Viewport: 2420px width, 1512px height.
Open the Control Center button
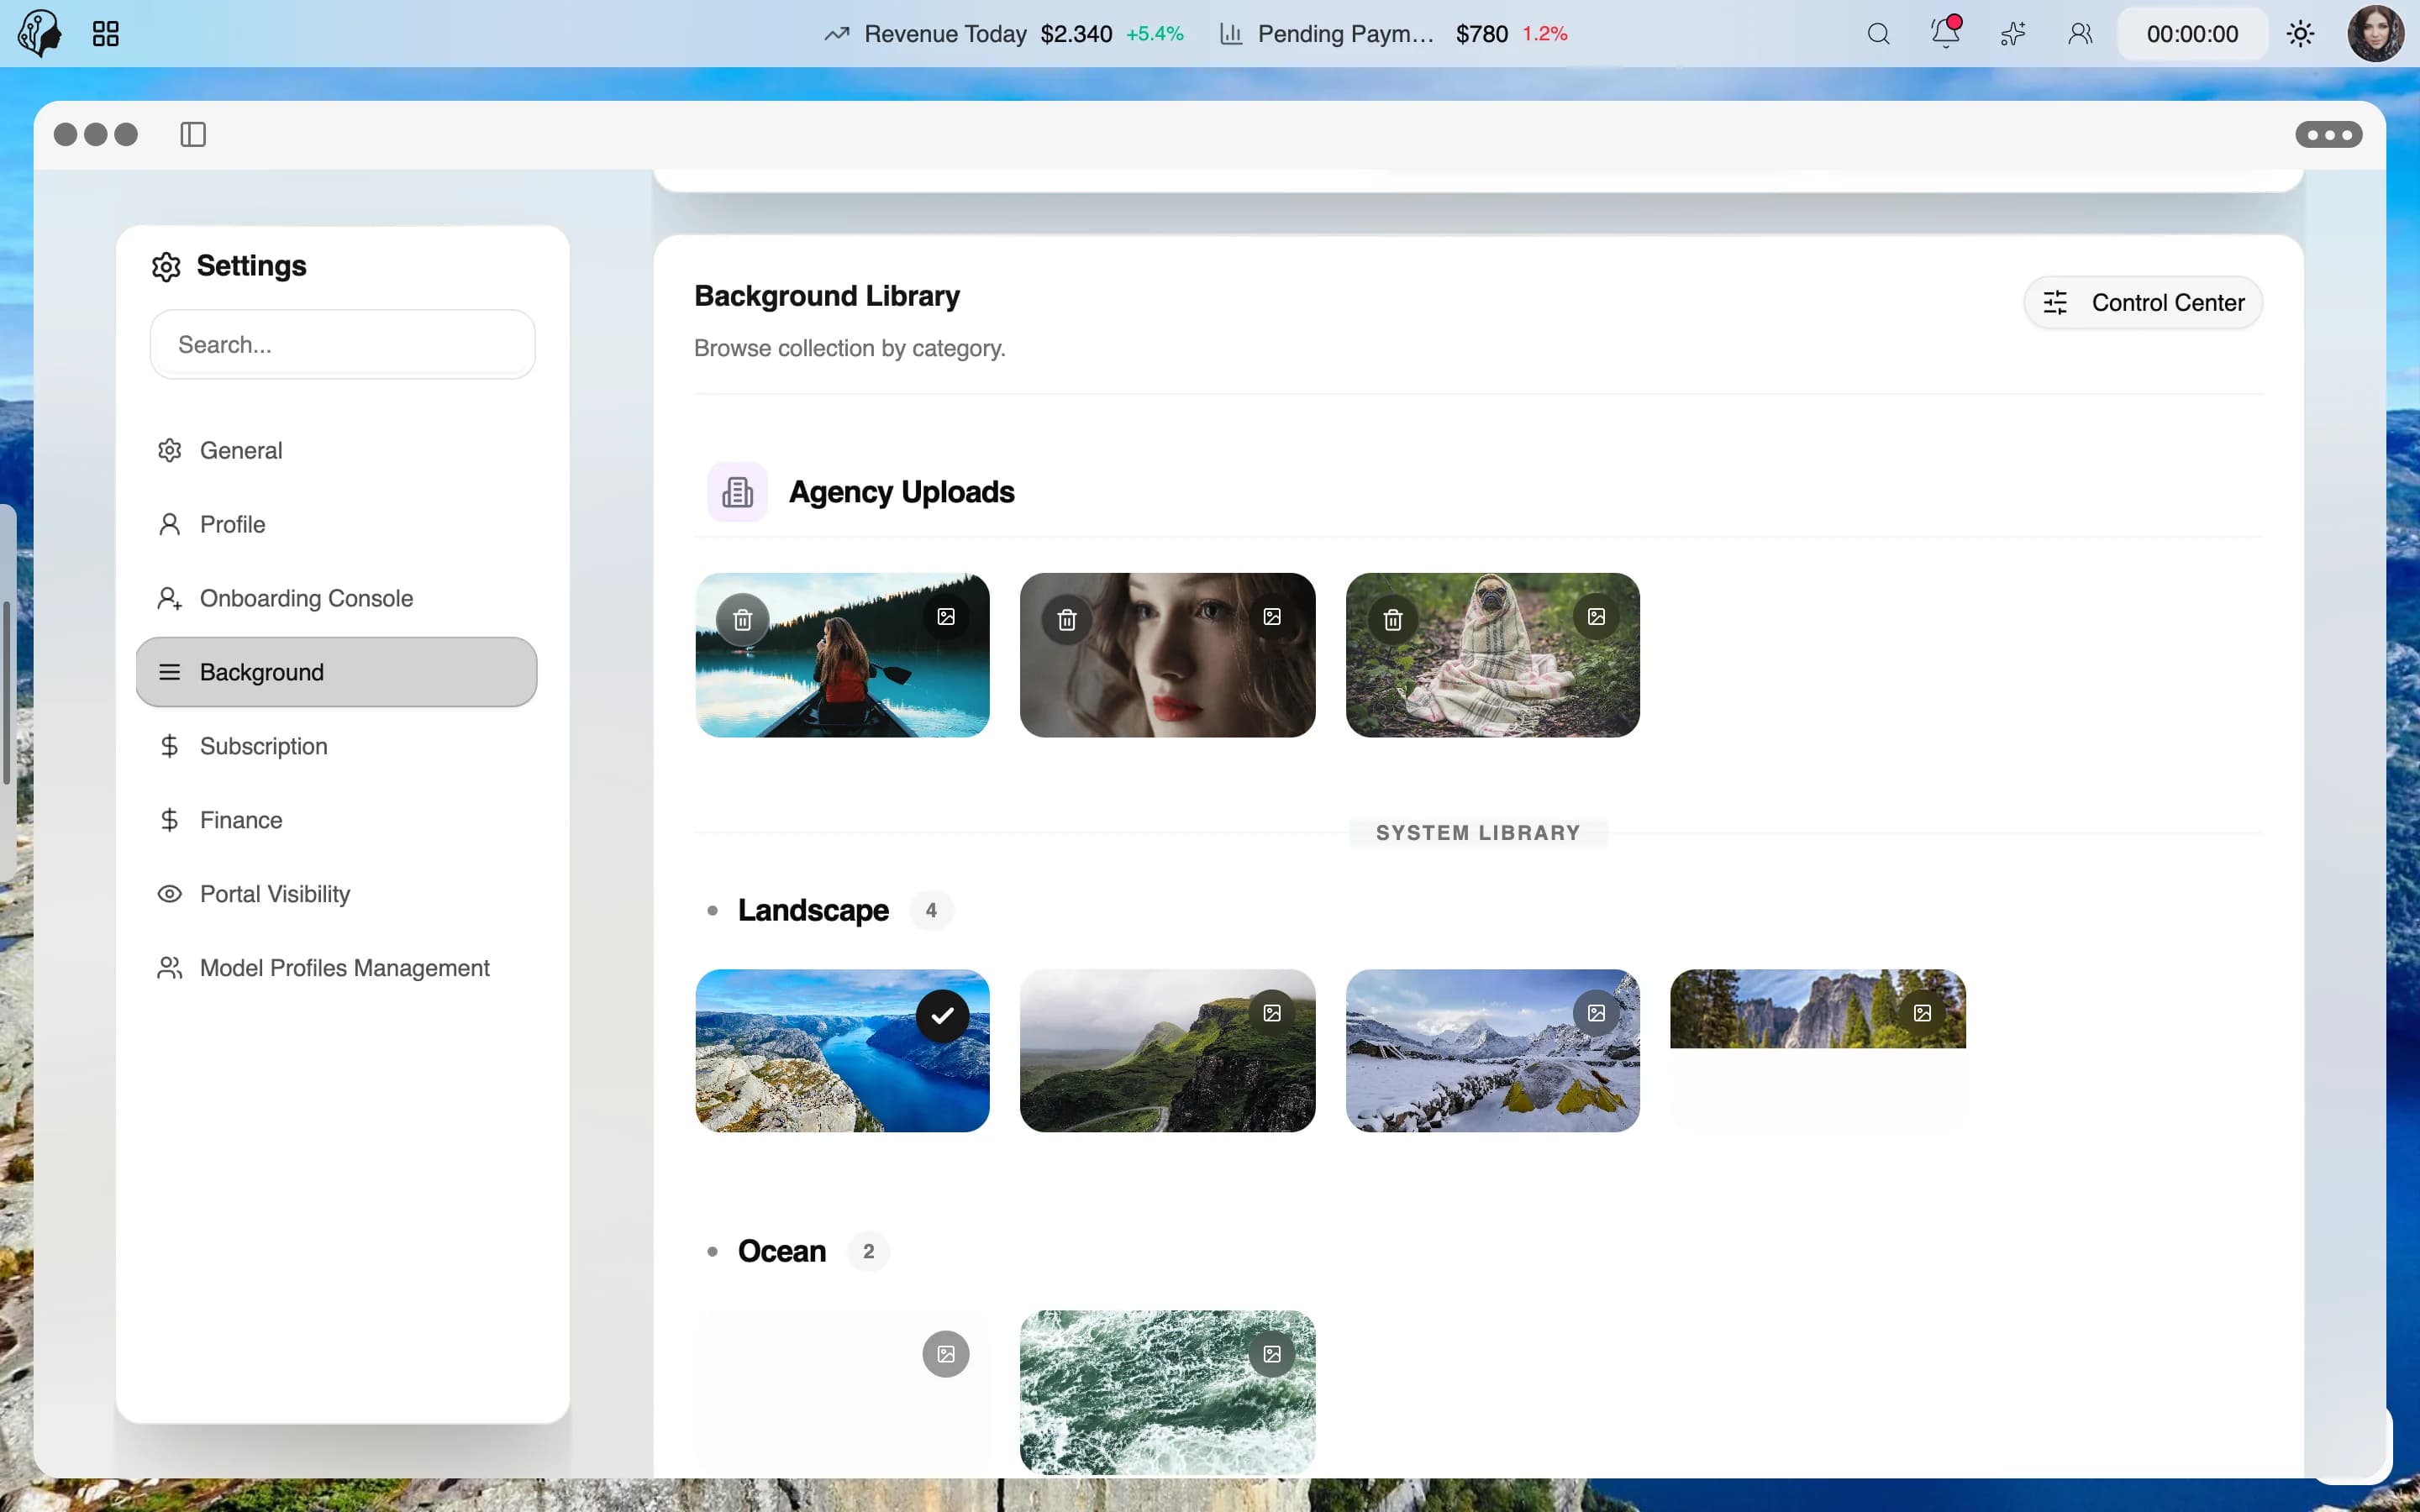click(x=2143, y=302)
